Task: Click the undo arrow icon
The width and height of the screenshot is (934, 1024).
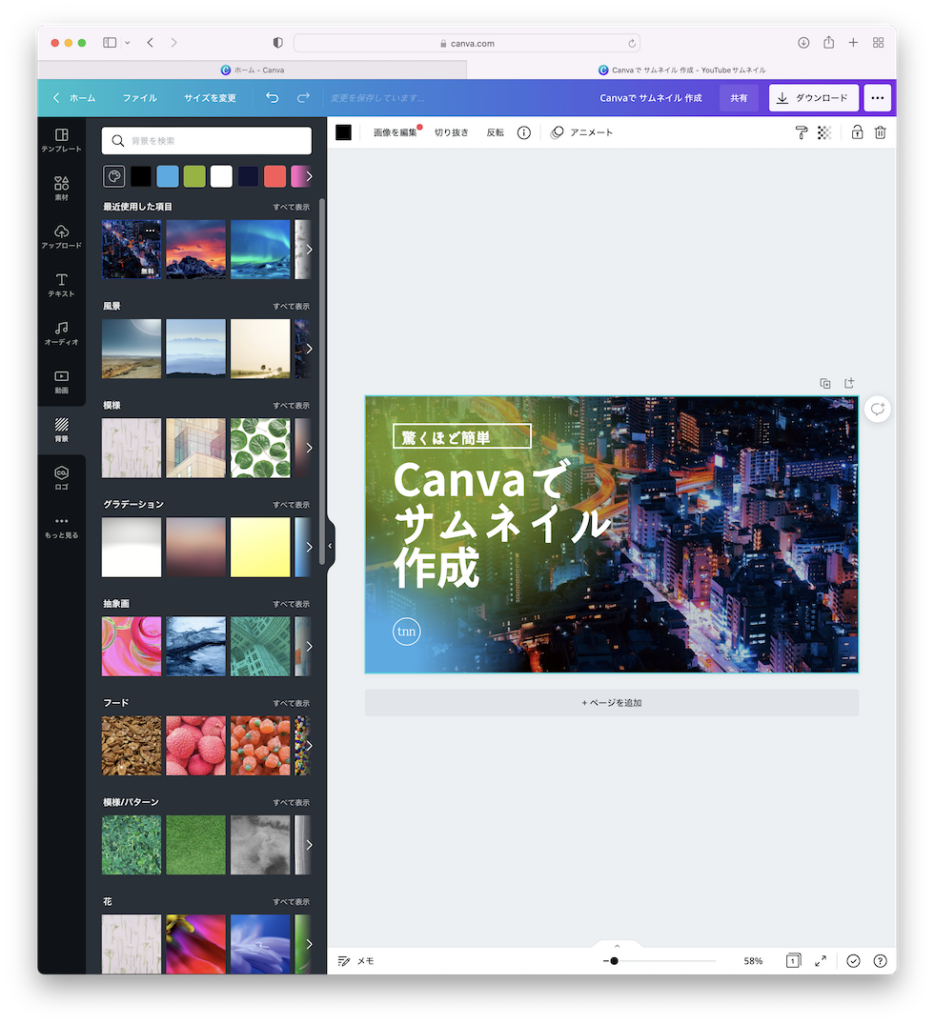Action: 272,98
